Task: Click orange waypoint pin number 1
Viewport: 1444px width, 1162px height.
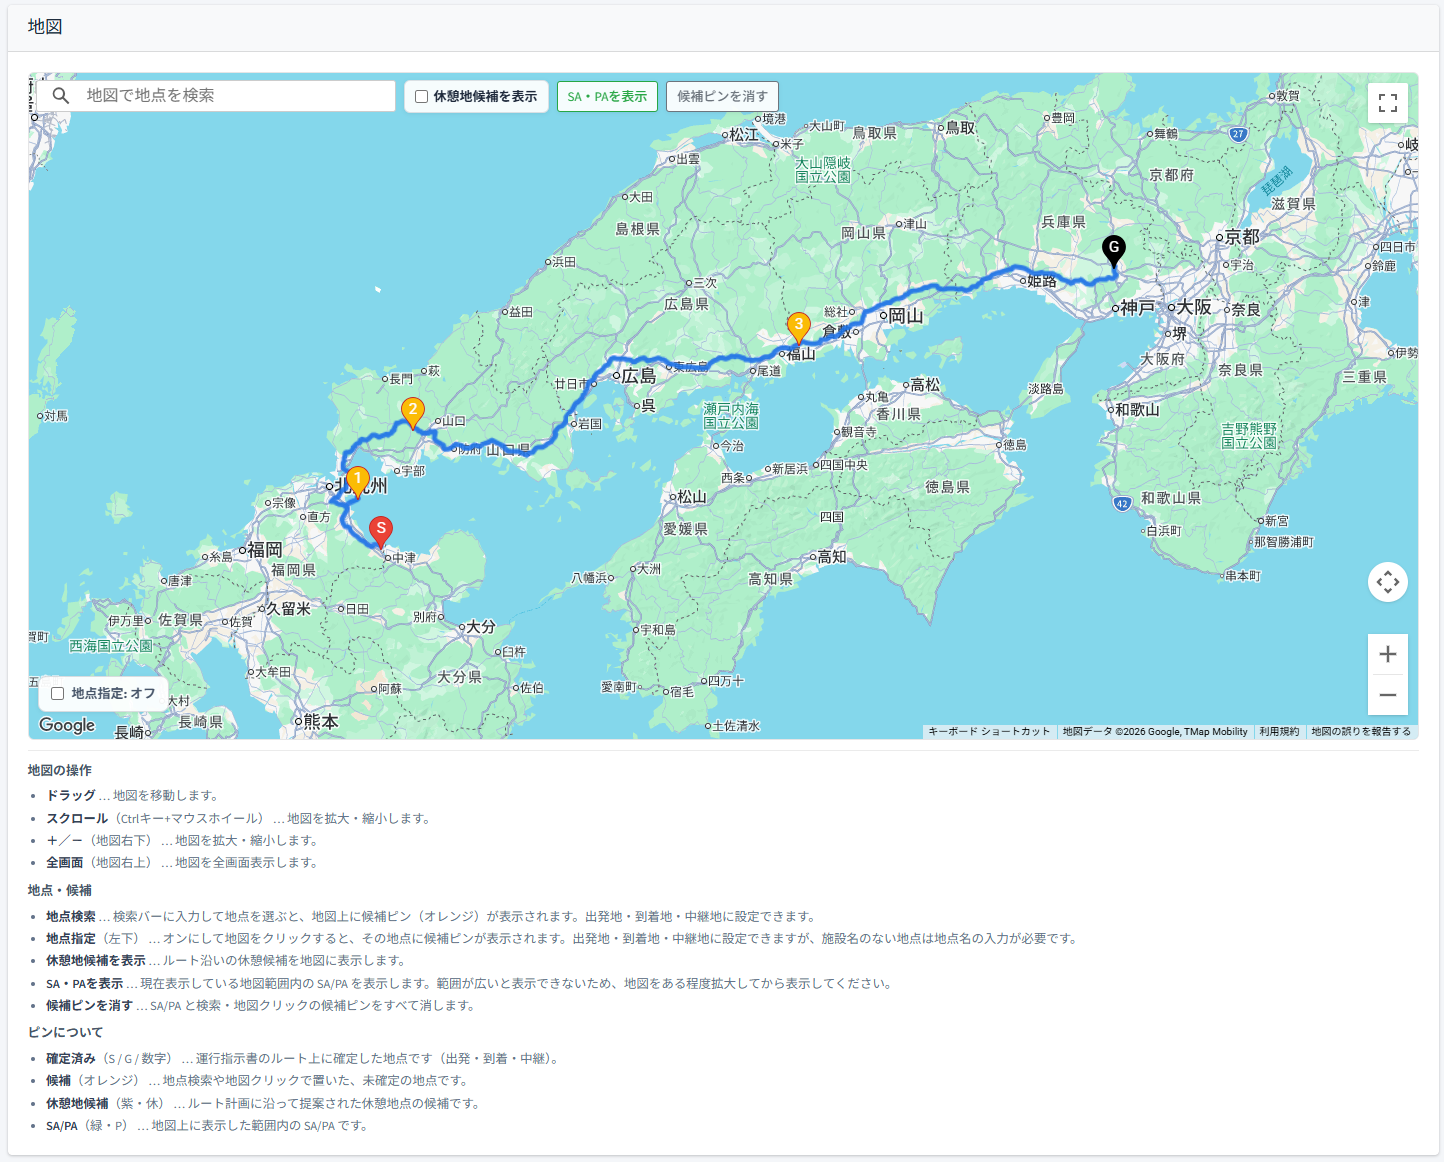Action: pos(358,482)
